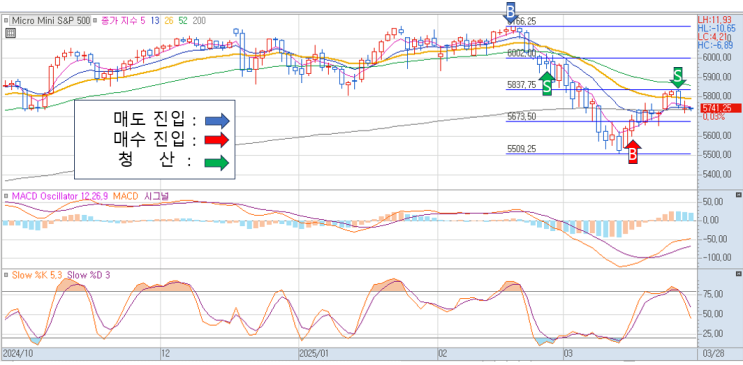
Task: Click the 5673,50 level label
Action: click(x=521, y=117)
